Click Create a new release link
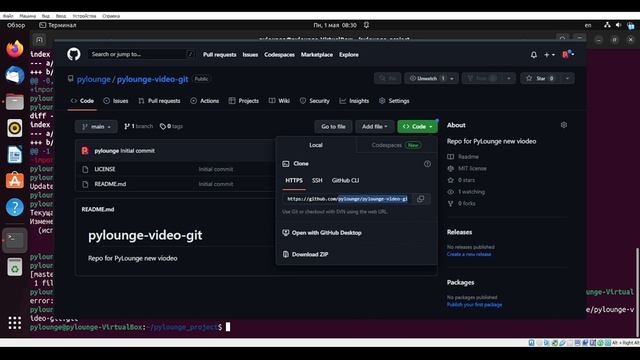 pos(469,254)
